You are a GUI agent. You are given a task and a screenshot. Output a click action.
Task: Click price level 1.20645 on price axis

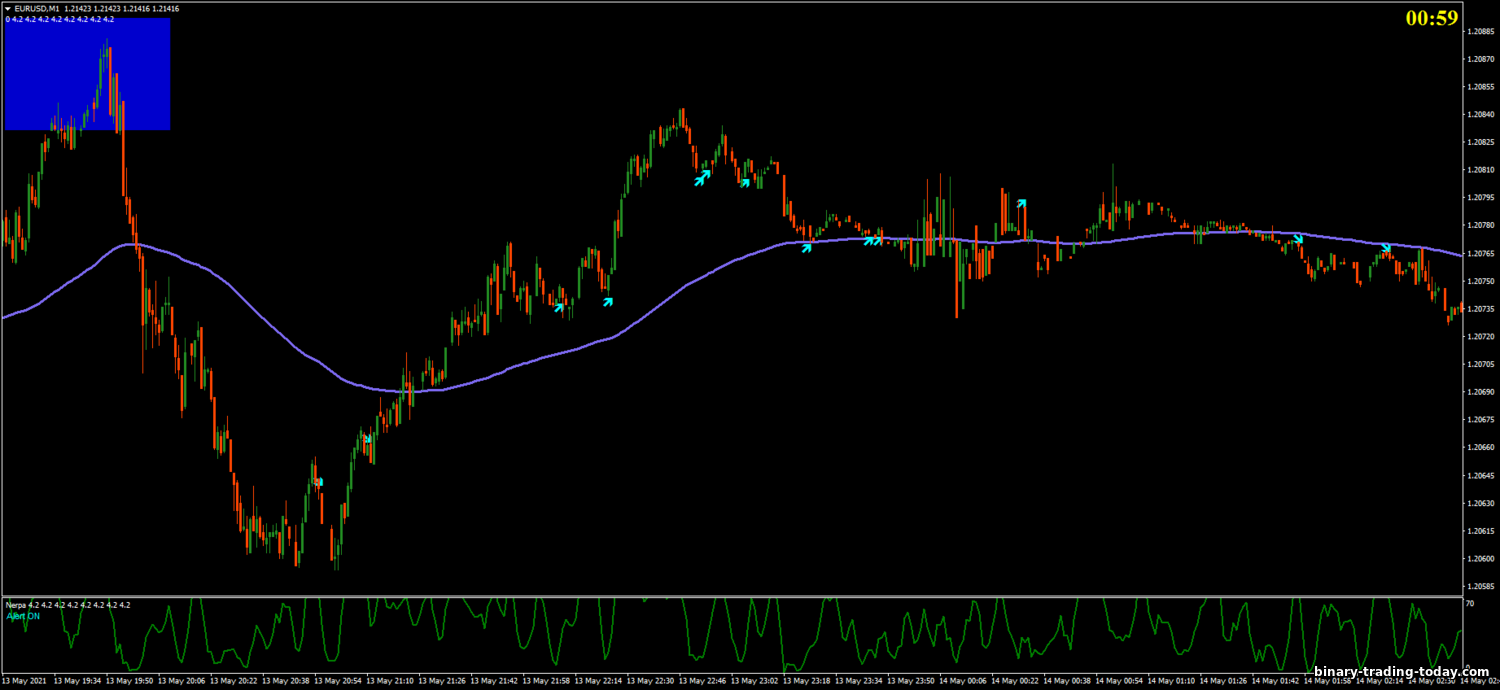pos(1479,475)
